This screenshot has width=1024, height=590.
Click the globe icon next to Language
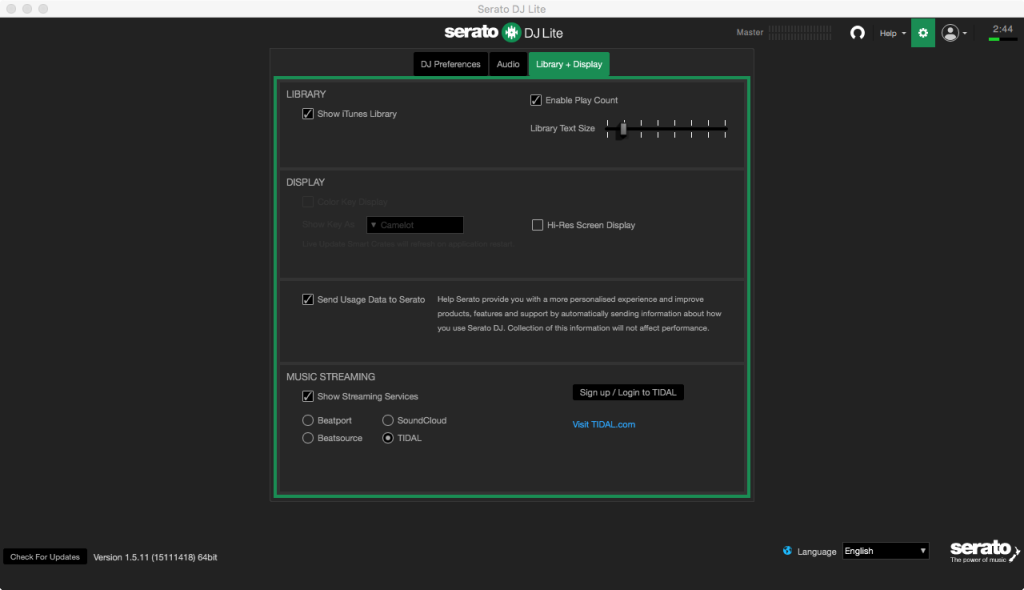(x=788, y=551)
